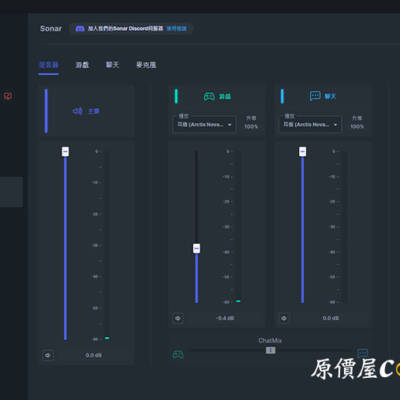Click the Master volume slider handle
400x400 pixels.
click(x=65, y=151)
